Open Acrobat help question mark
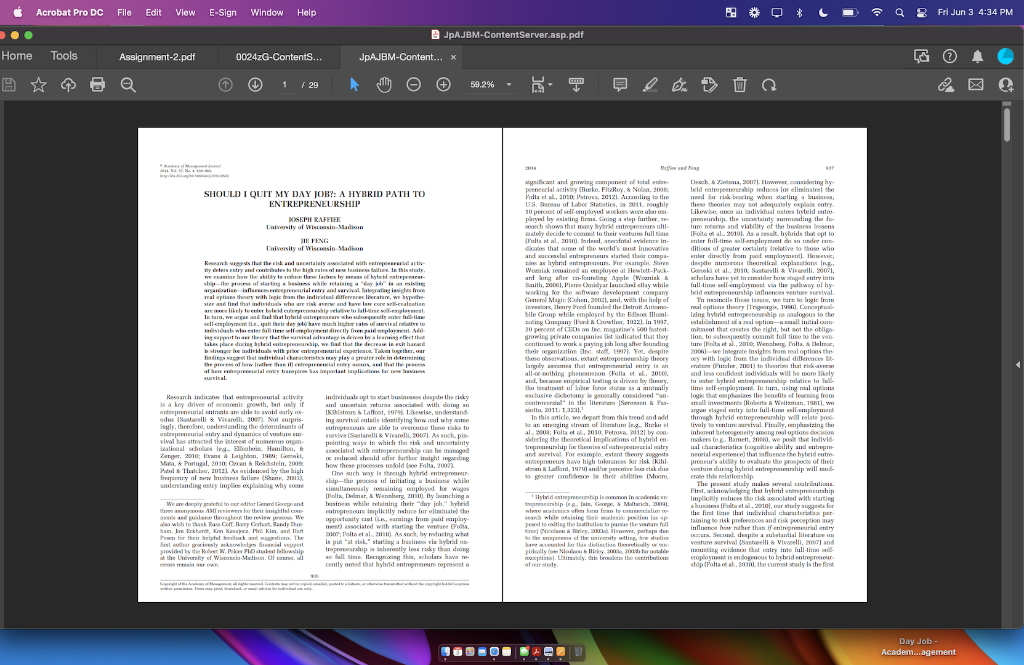Viewport: 1024px width, 665px height. 950,57
